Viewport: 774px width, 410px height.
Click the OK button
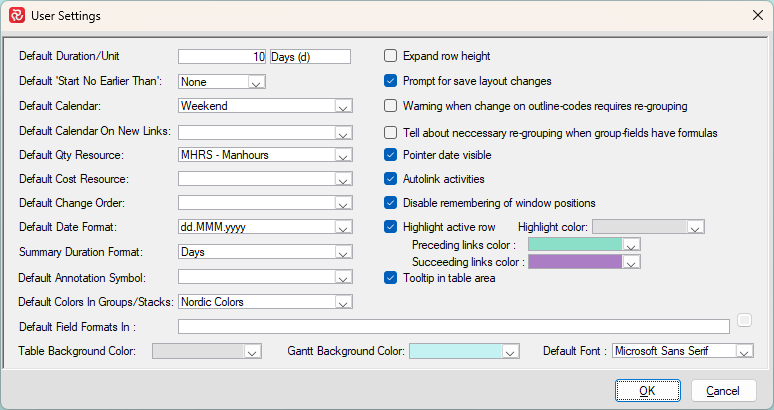[x=647, y=391]
